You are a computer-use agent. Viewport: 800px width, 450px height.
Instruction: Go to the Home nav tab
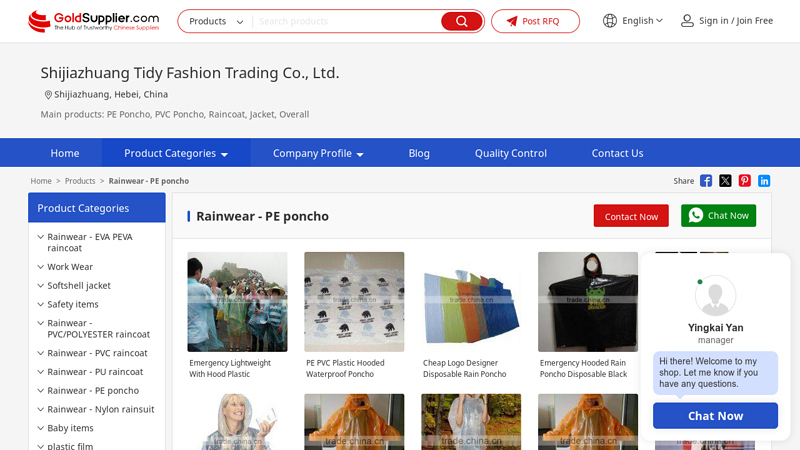tap(65, 153)
